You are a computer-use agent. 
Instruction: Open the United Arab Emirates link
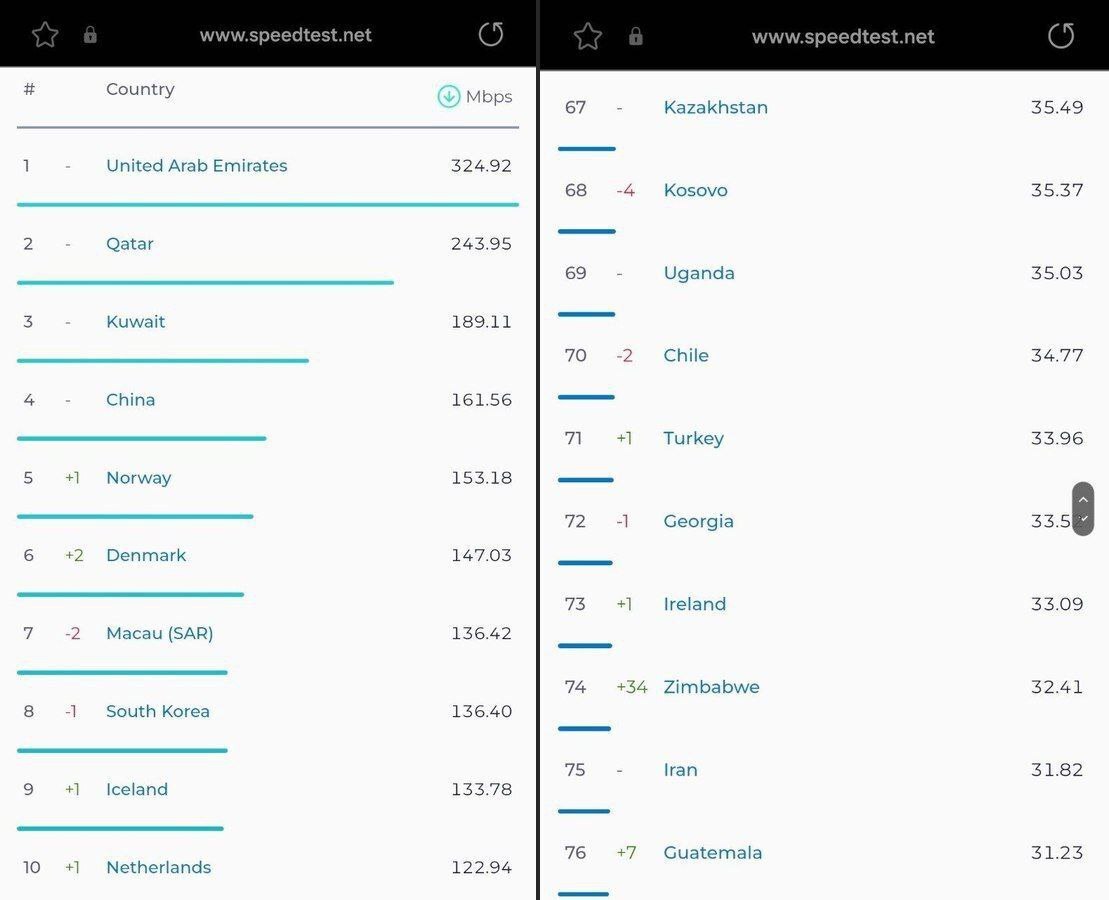[x=196, y=166]
